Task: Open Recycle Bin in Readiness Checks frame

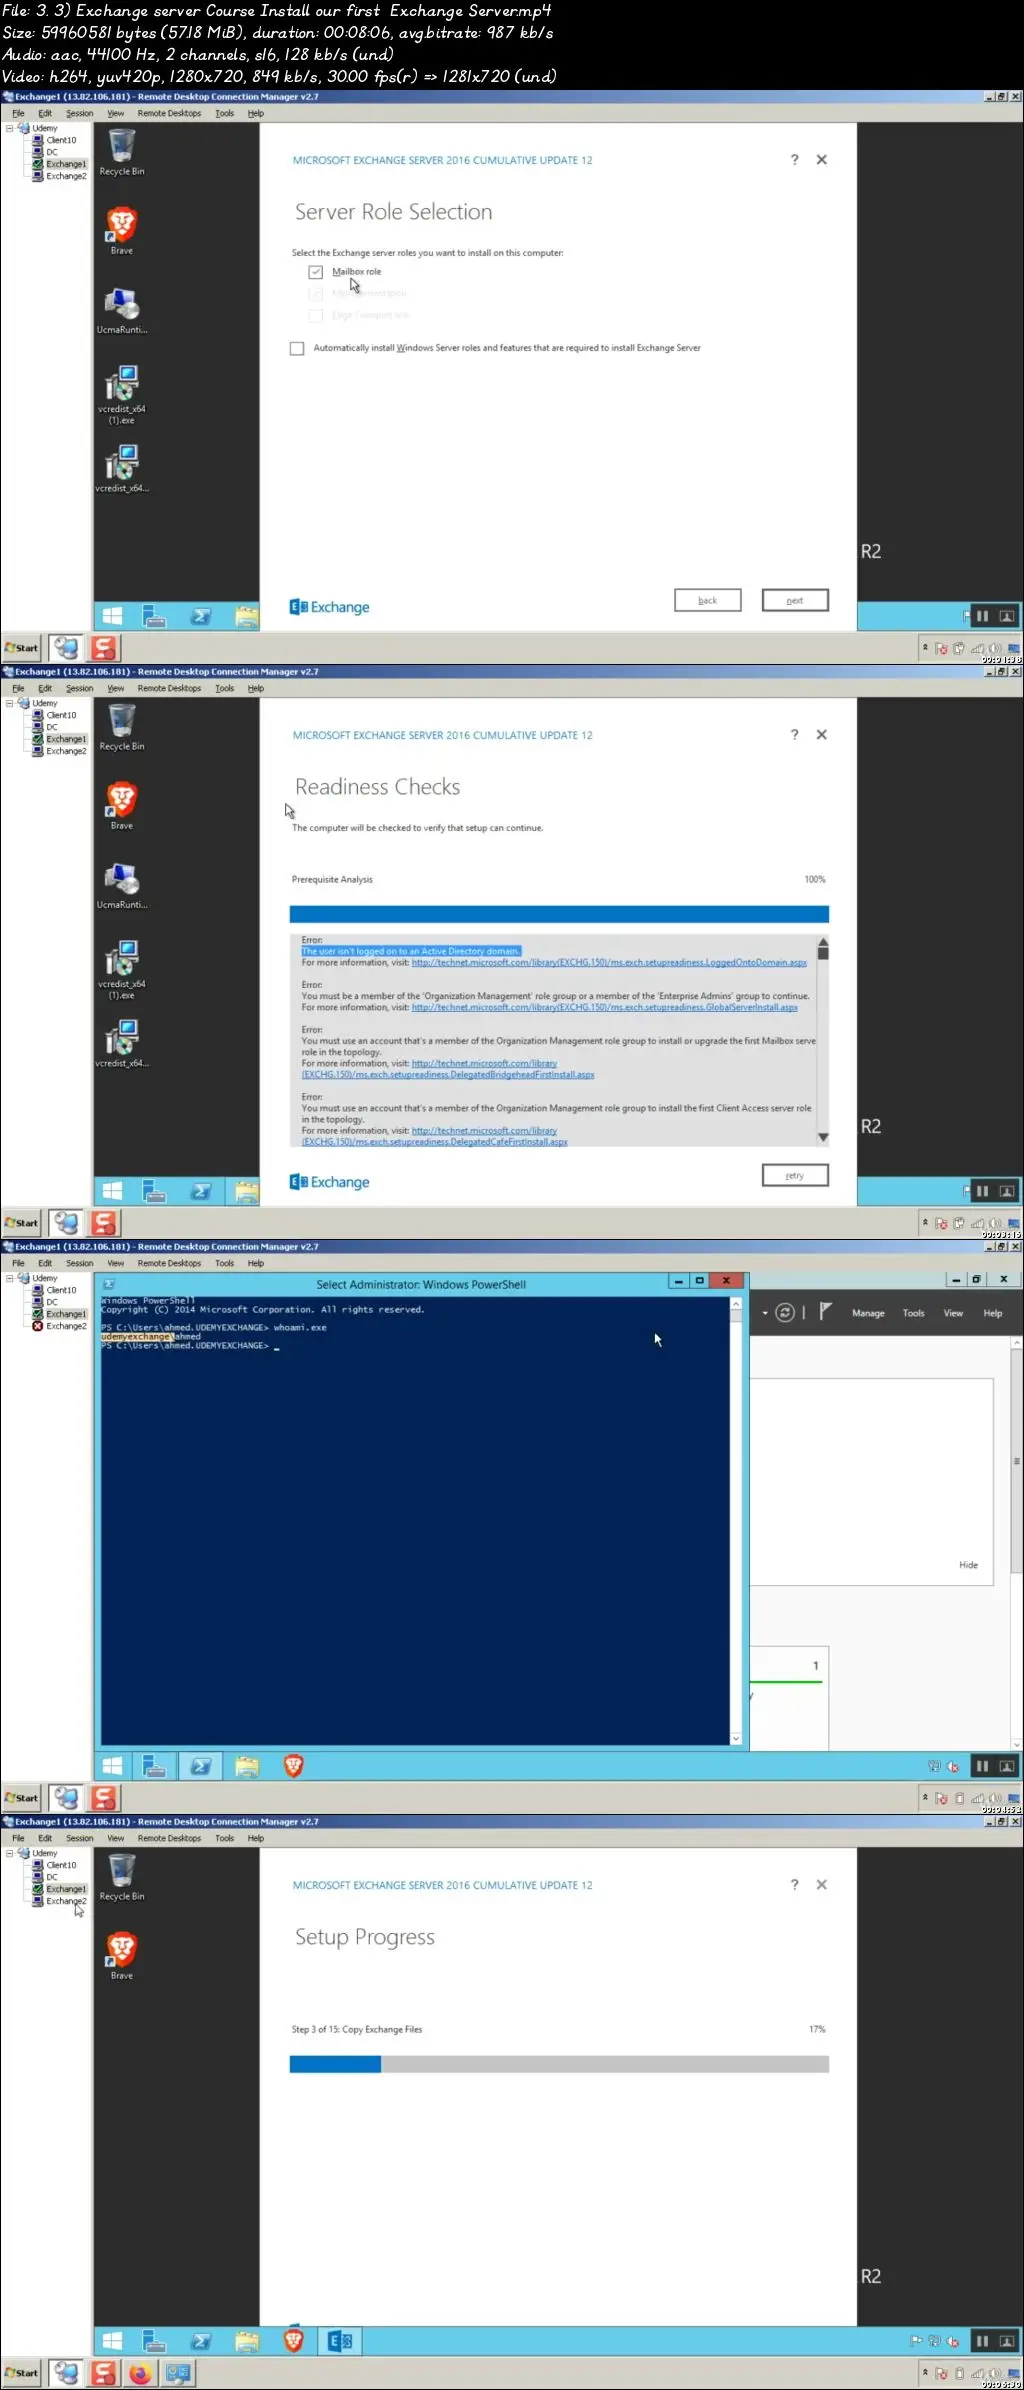Action: click(122, 727)
